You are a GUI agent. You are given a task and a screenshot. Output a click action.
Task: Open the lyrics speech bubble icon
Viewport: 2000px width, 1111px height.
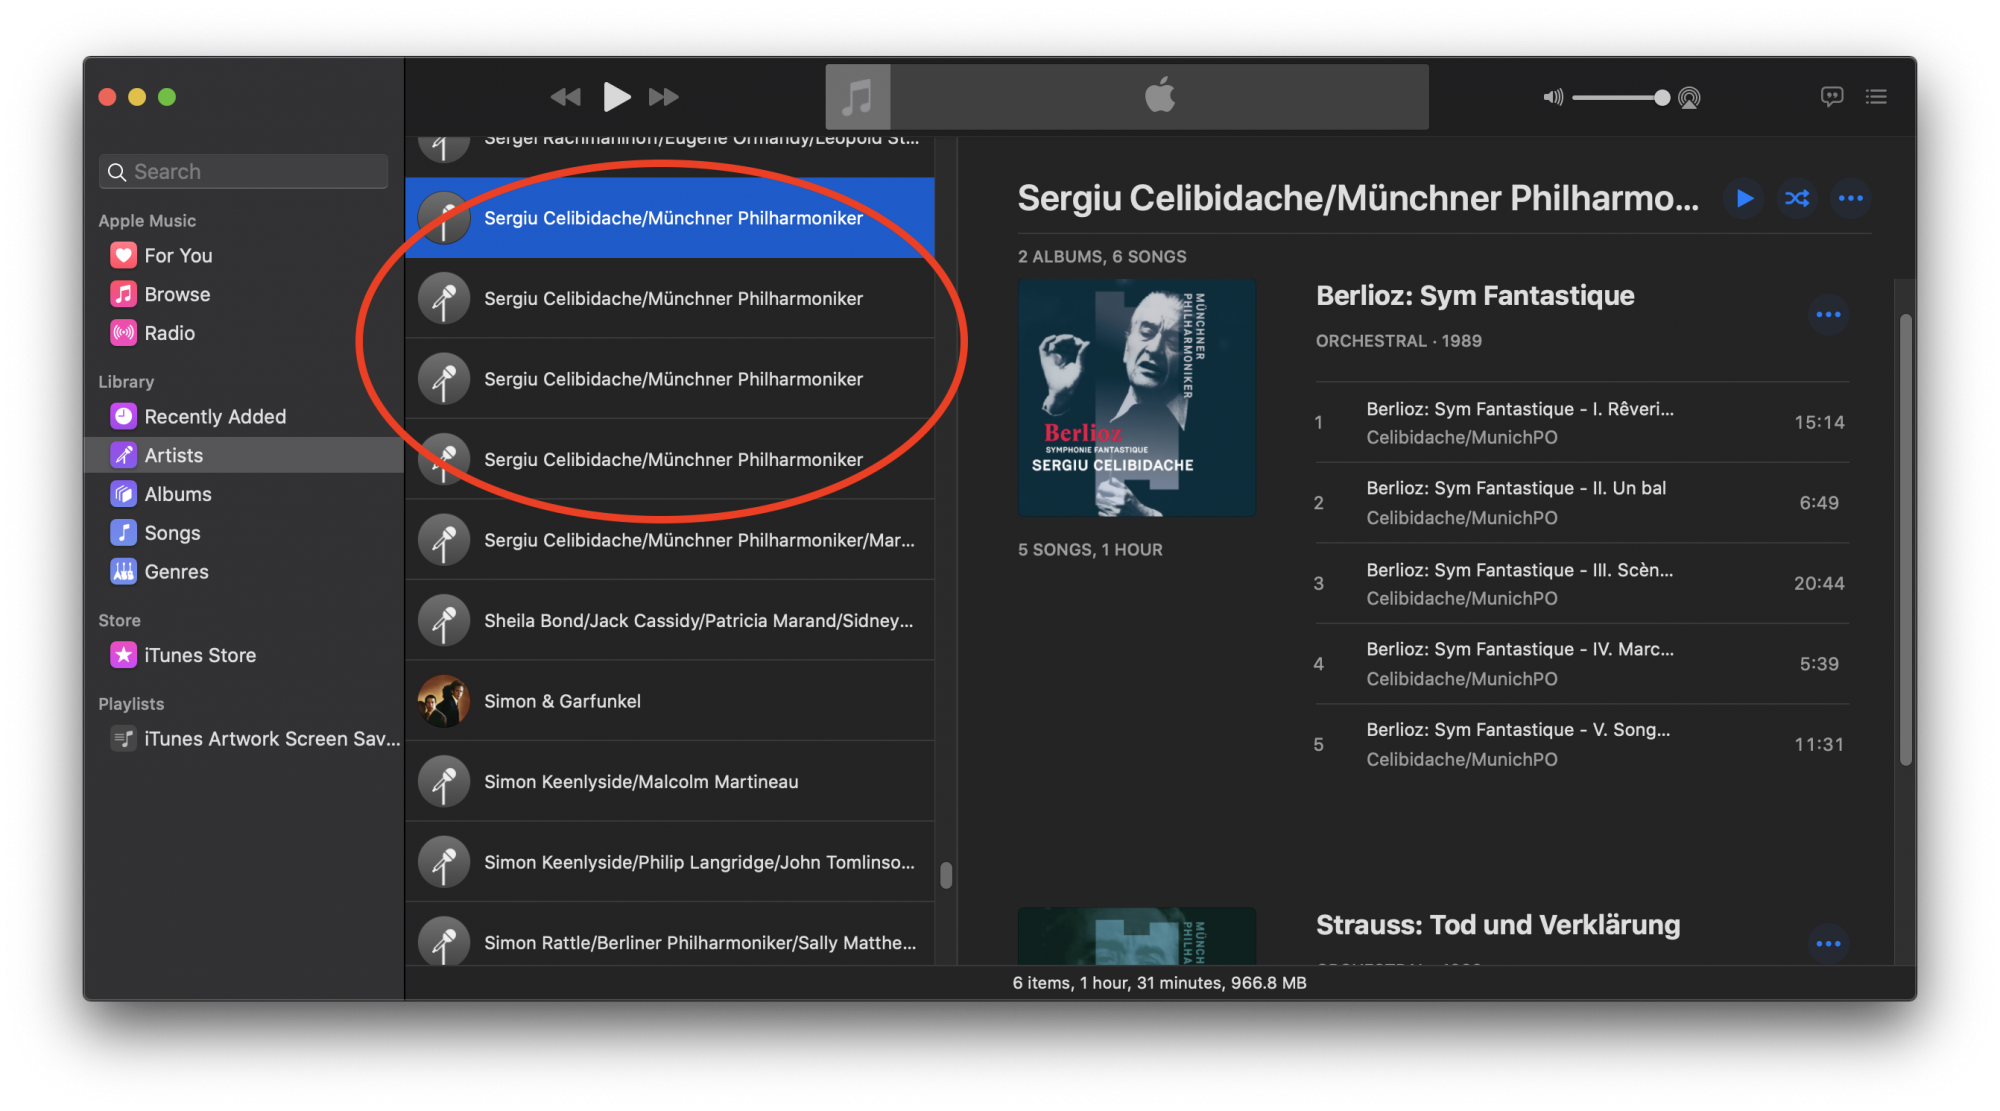point(1831,97)
